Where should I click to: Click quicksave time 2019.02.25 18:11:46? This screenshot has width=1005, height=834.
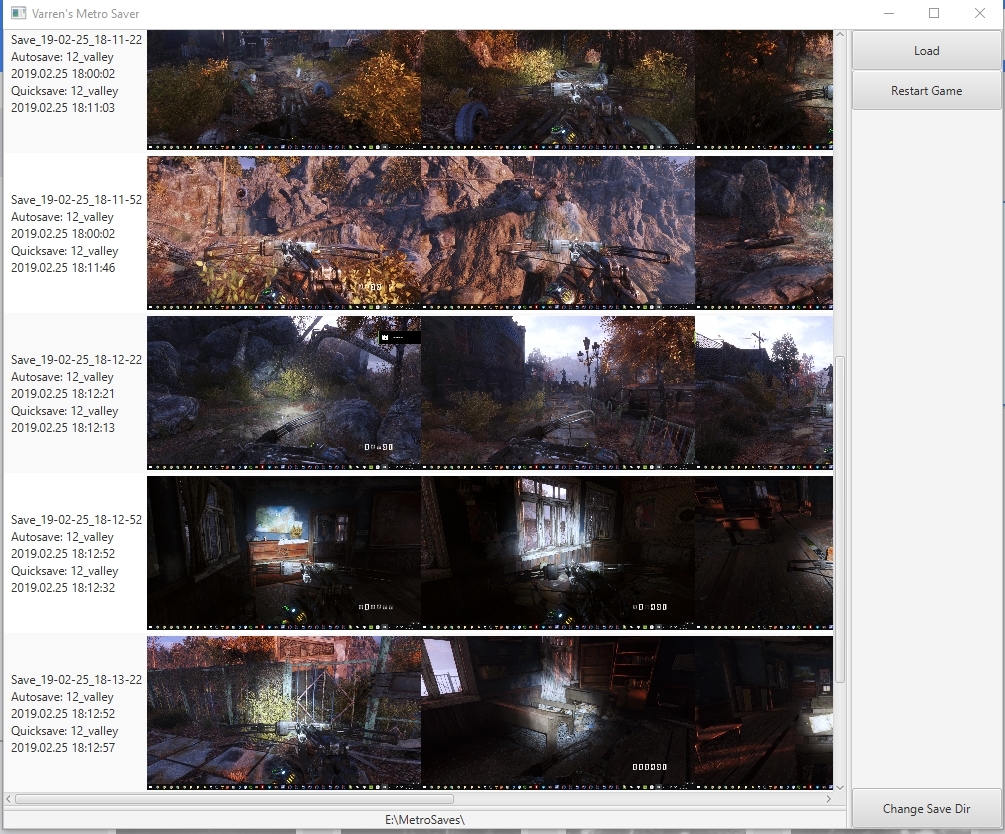63,268
